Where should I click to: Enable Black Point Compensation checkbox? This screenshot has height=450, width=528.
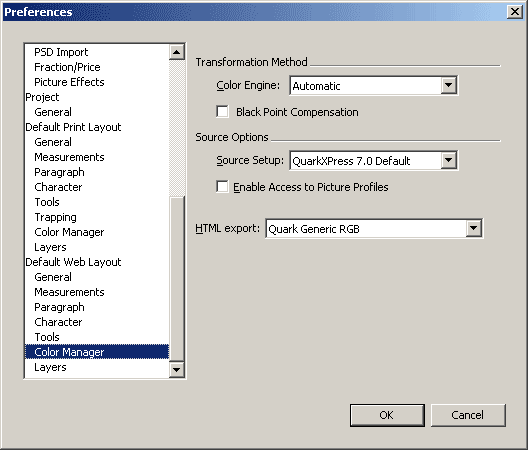tap(222, 111)
